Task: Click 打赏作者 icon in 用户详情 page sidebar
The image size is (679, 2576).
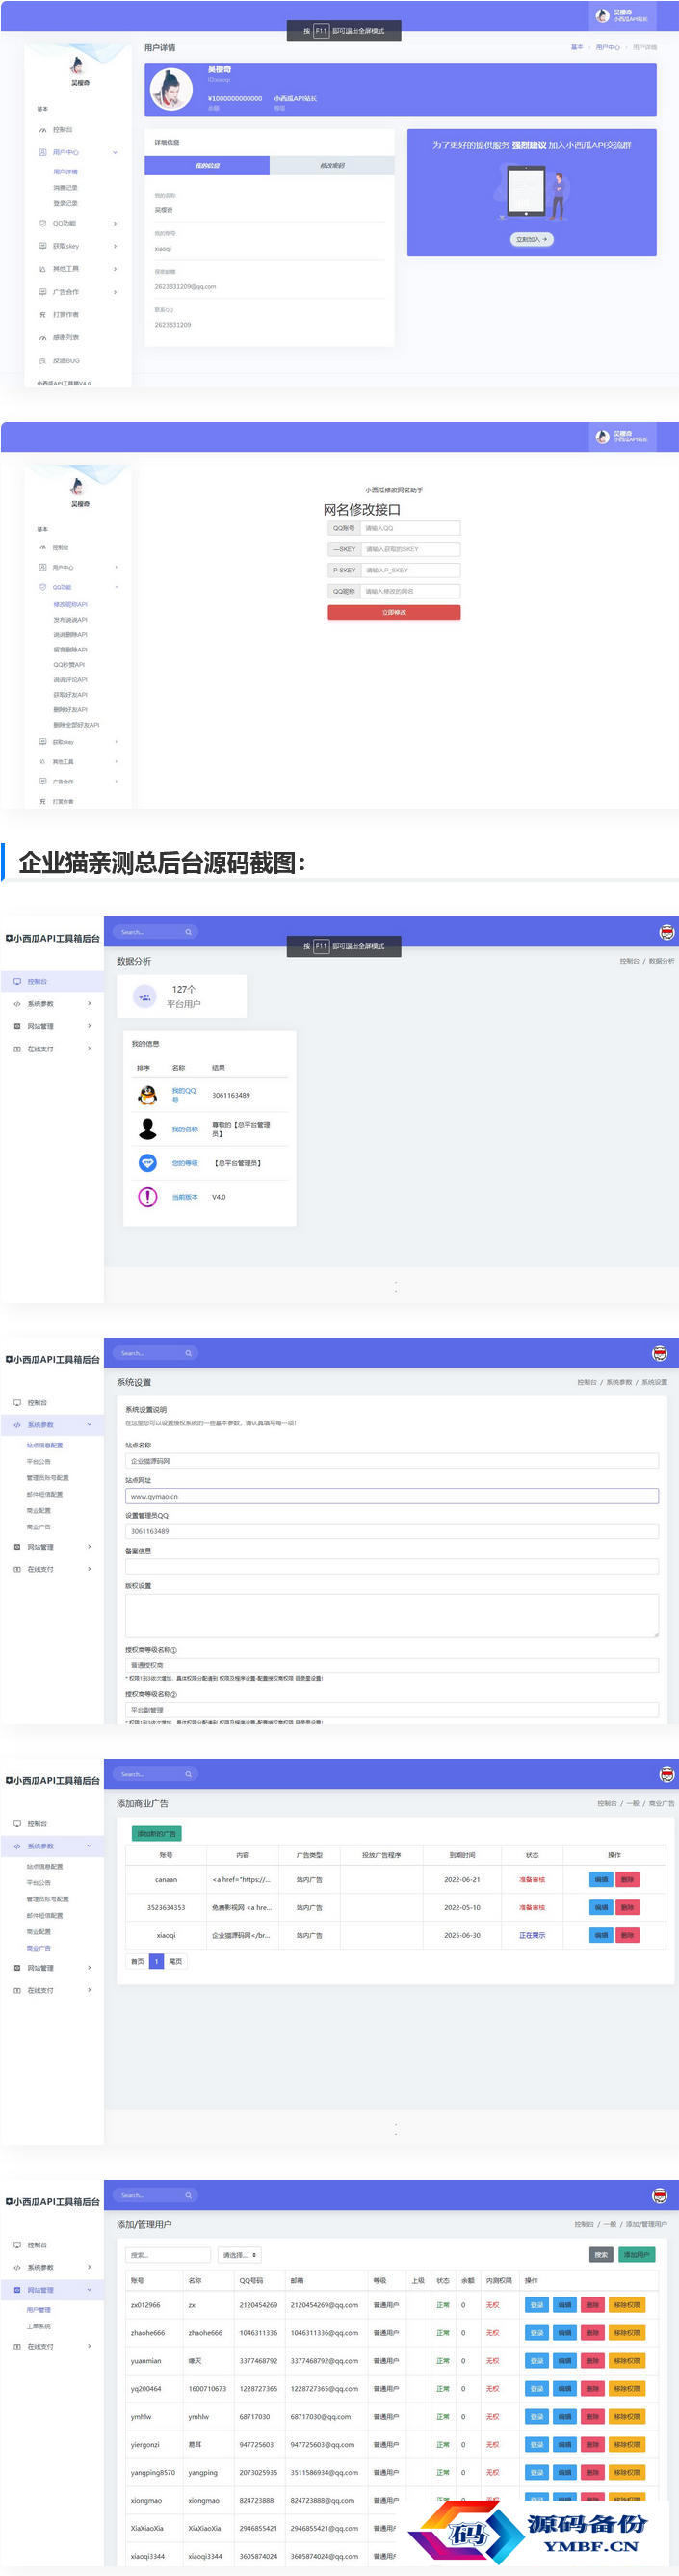Action: (42, 315)
